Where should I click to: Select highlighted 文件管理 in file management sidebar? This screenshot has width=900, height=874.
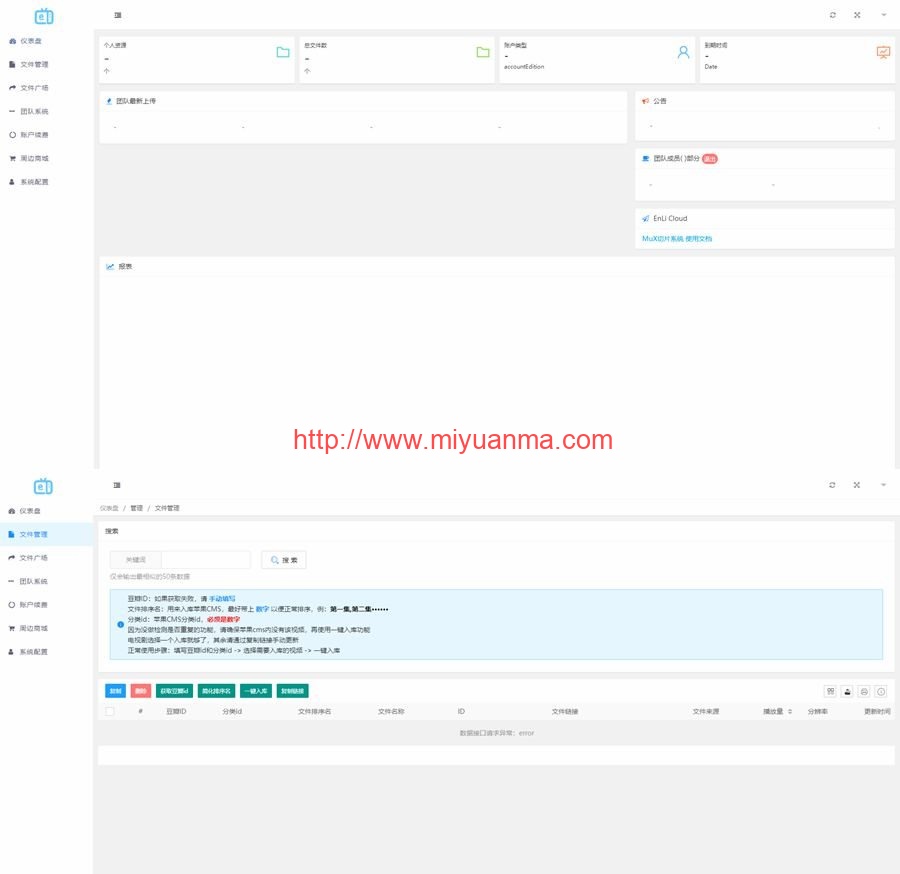(46, 534)
